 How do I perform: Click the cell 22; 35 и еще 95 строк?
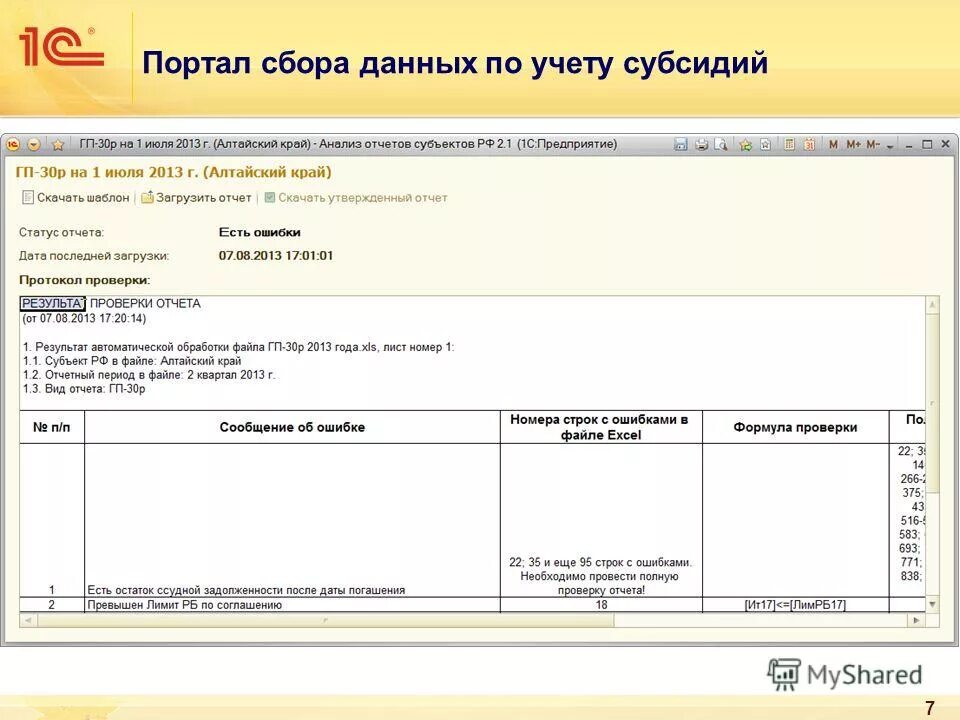[x=601, y=520]
